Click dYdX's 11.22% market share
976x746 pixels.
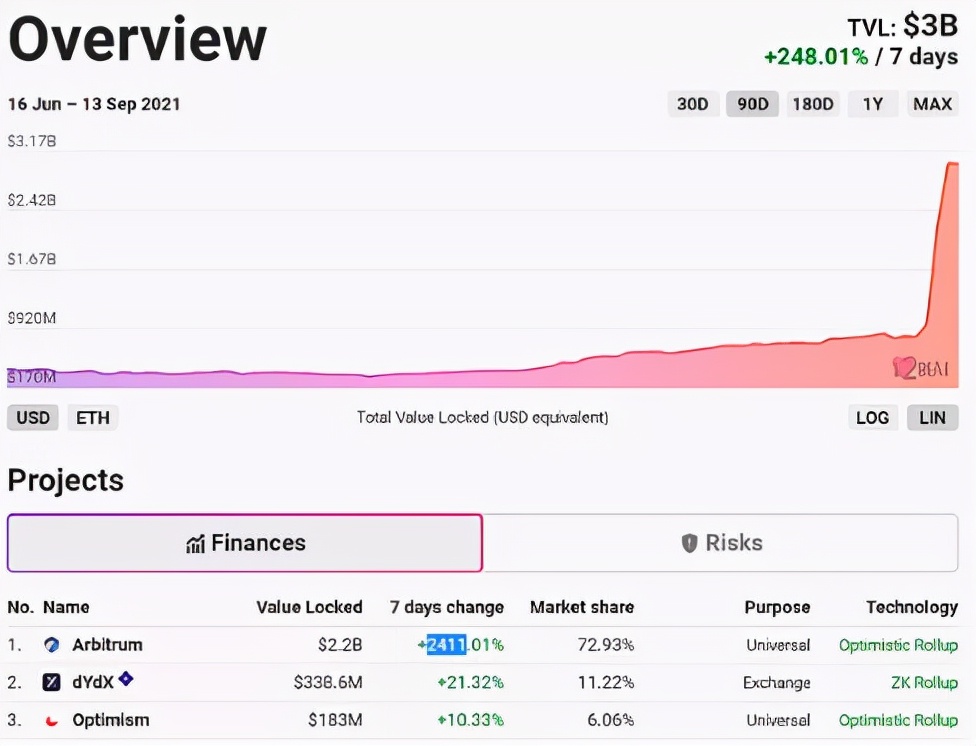(606, 682)
